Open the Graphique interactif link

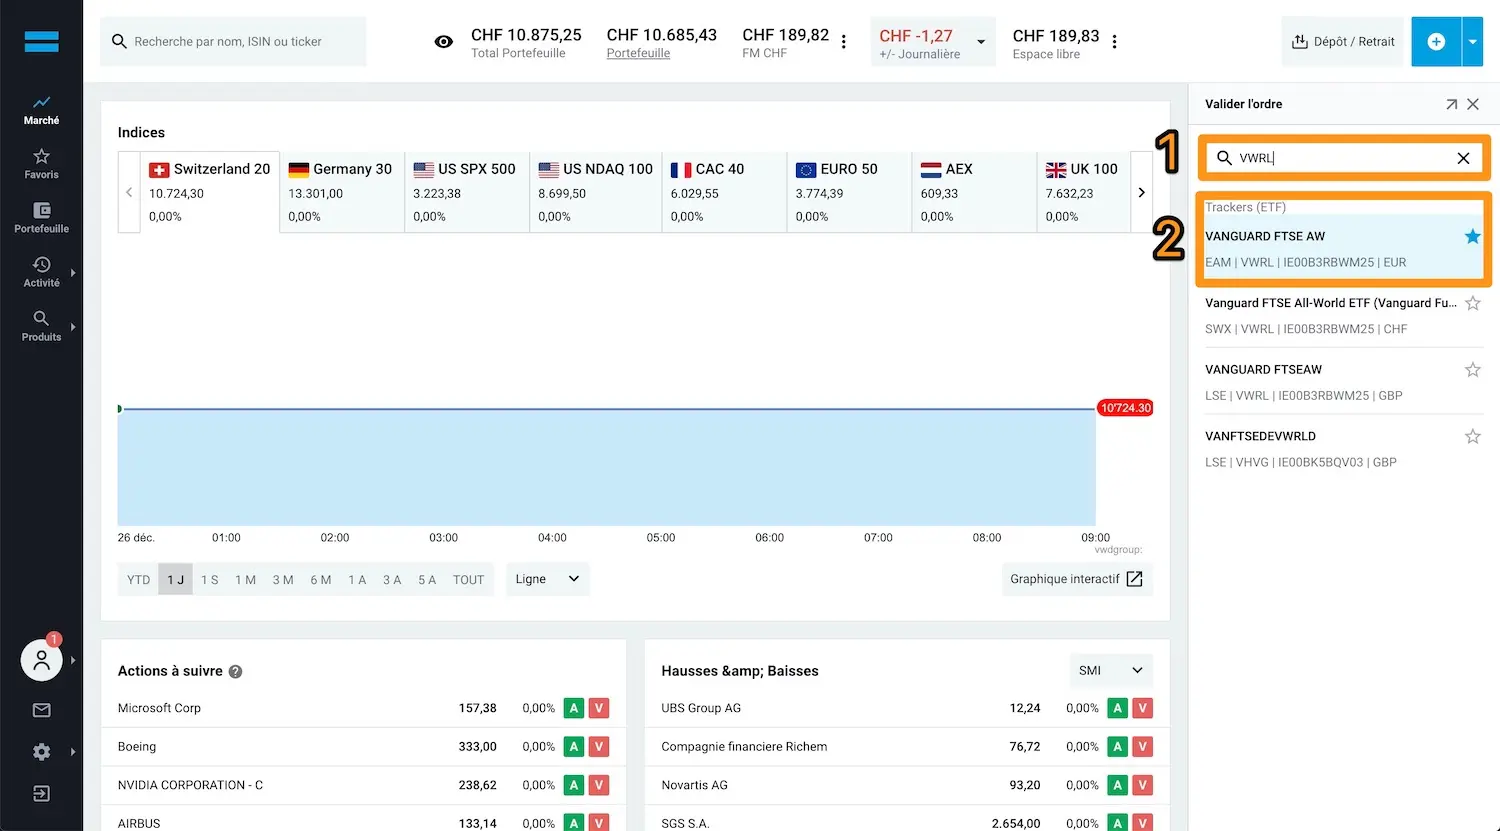pyautogui.click(x=1076, y=579)
